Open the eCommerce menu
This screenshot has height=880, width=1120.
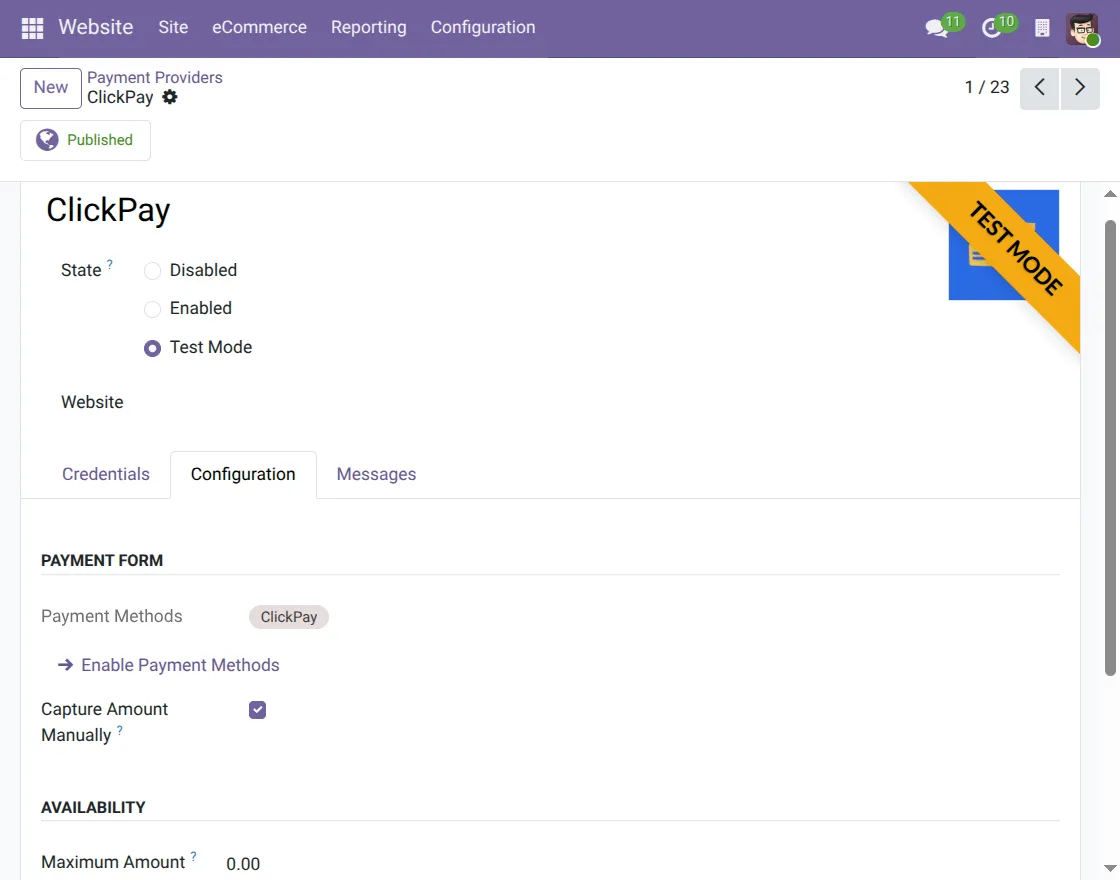click(259, 27)
